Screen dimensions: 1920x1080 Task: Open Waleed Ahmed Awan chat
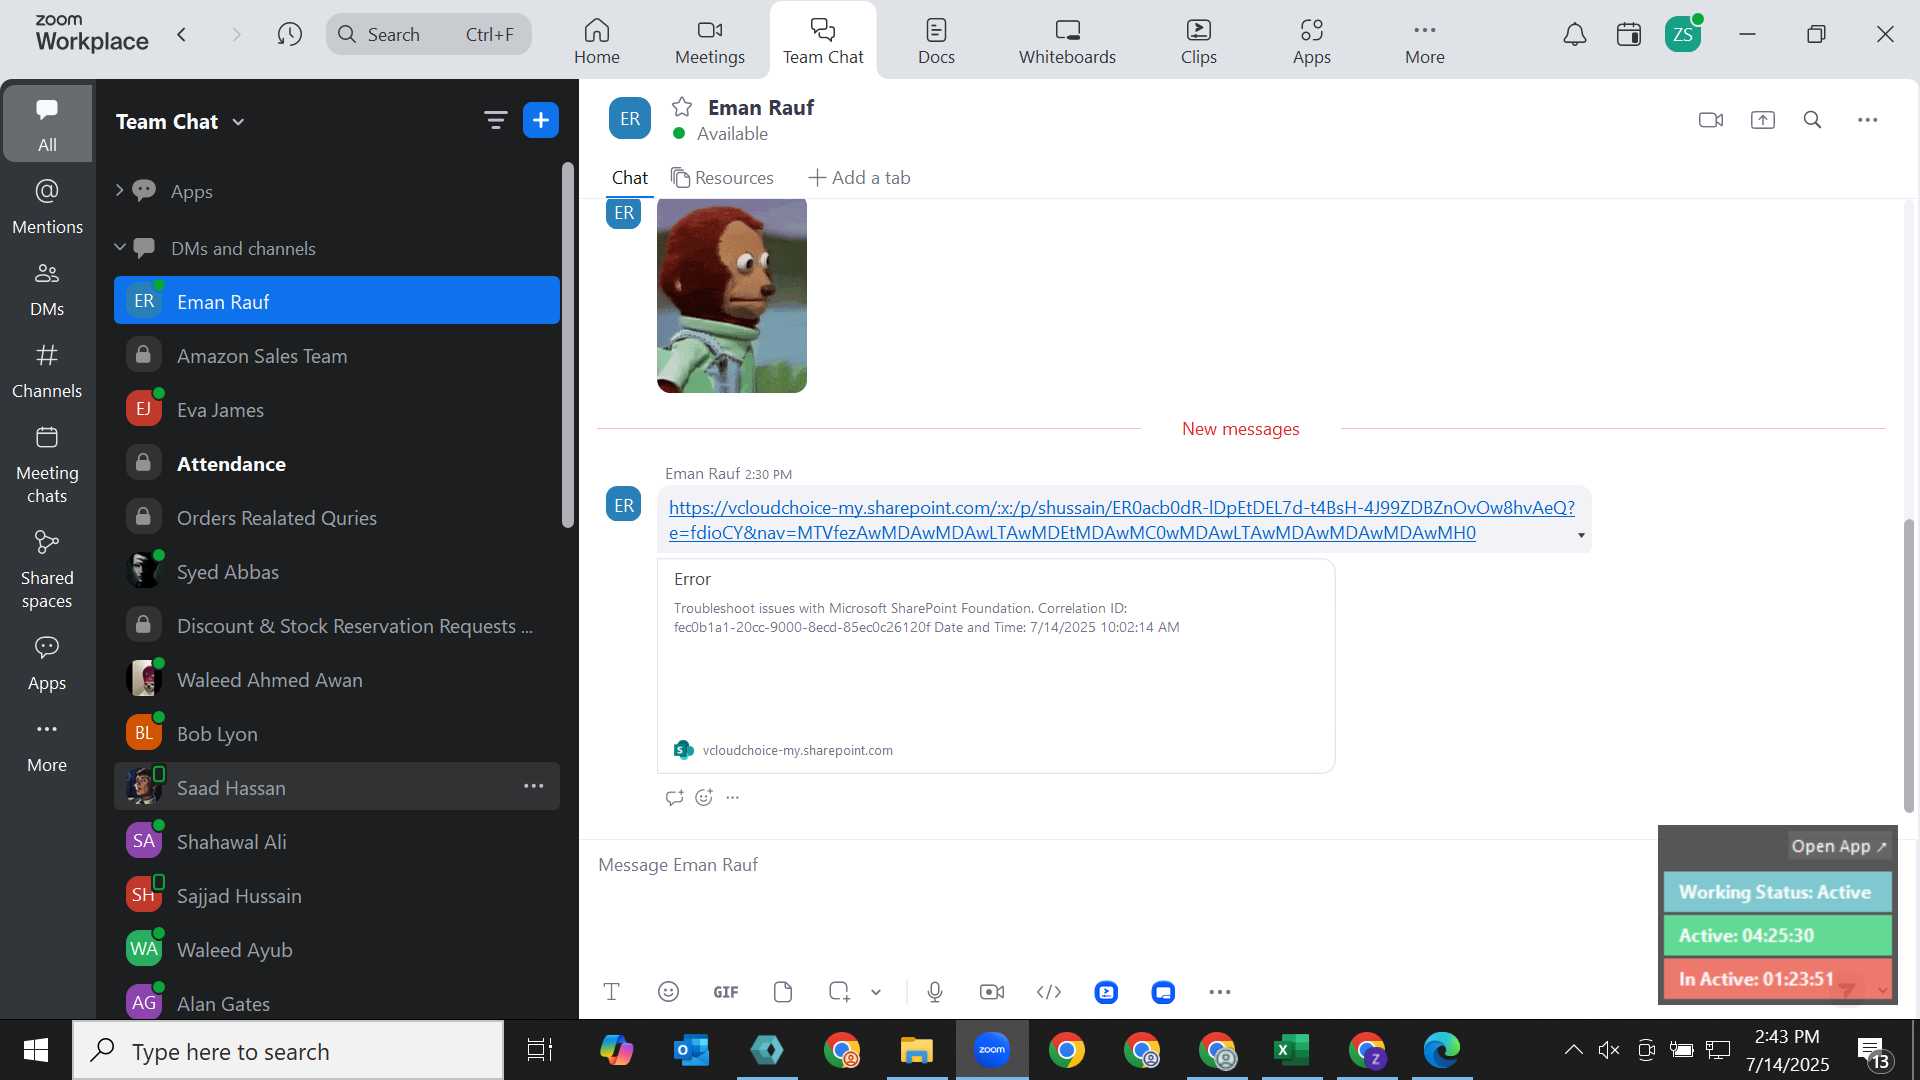[336, 679]
